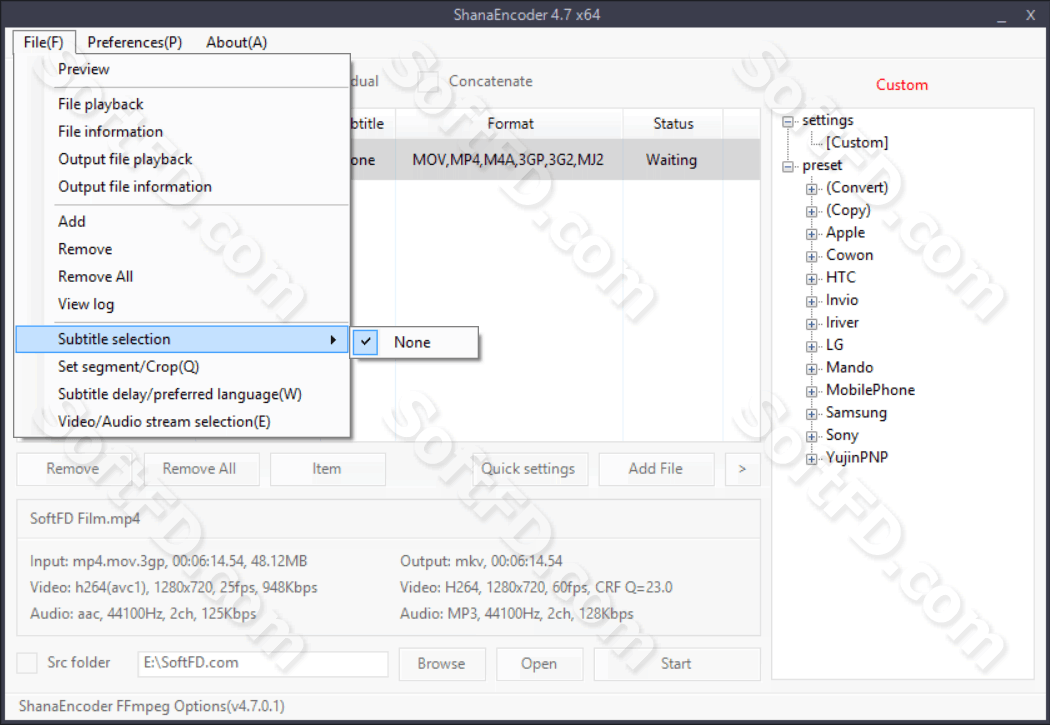Expand the (Convert) preset group
Screen dimensions: 1050x725
tap(812, 189)
